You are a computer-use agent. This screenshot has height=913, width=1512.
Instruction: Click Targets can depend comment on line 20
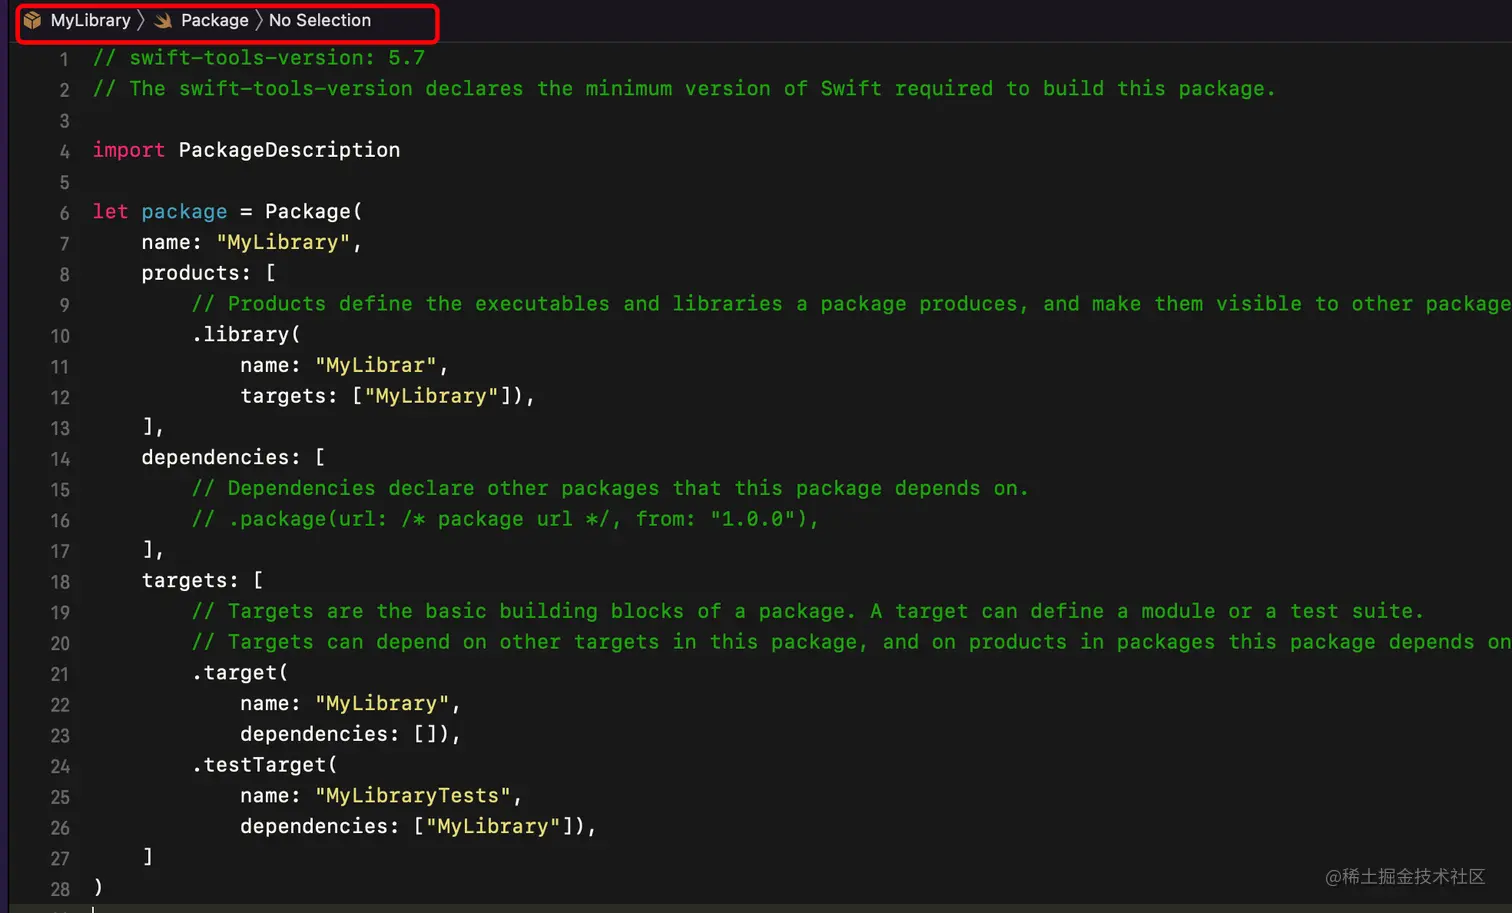(851, 642)
